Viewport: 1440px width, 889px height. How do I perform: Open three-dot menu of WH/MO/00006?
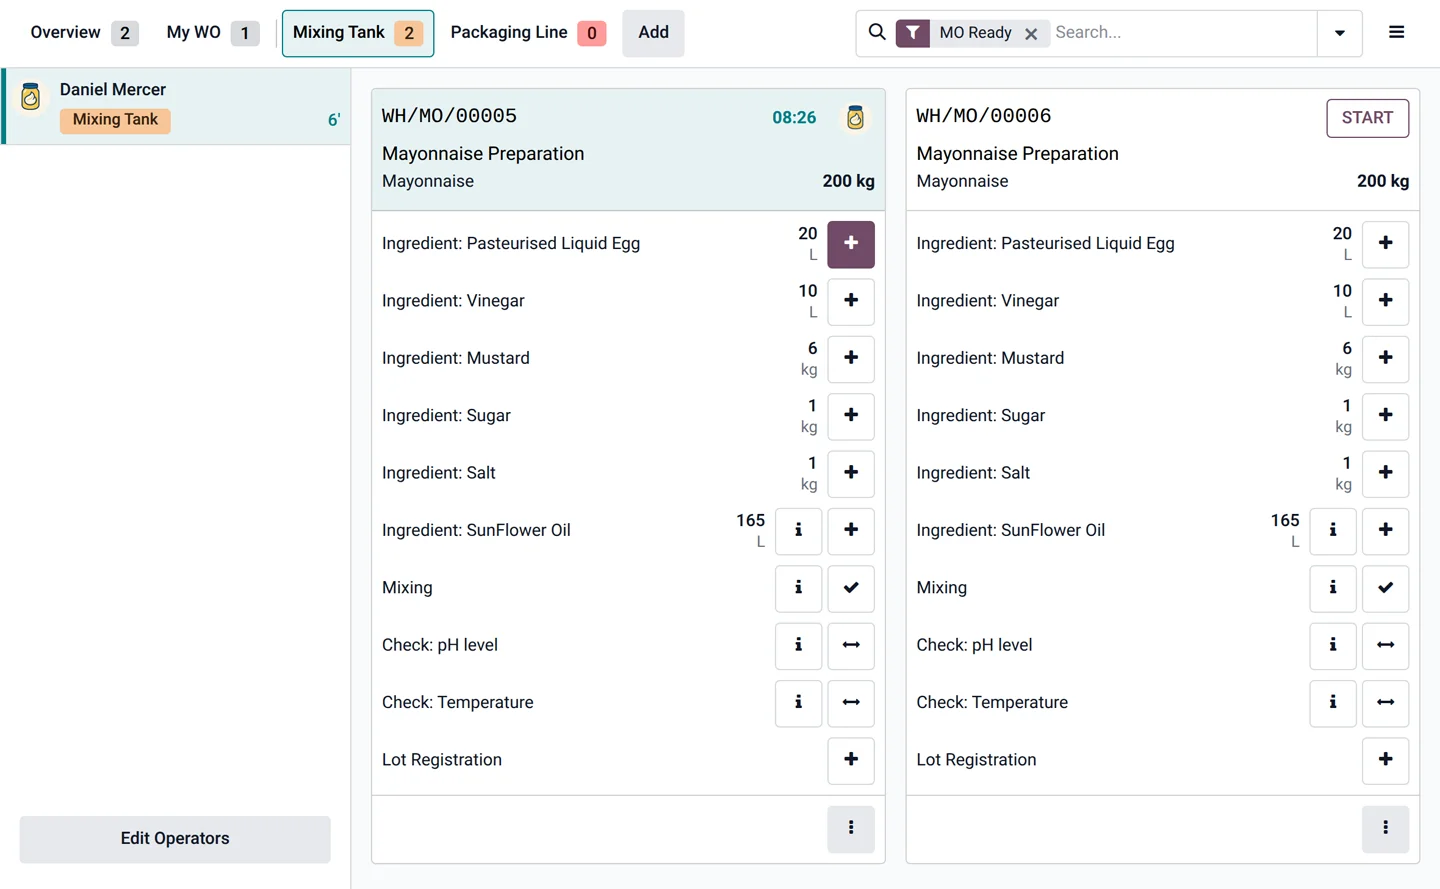(1385, 828)
